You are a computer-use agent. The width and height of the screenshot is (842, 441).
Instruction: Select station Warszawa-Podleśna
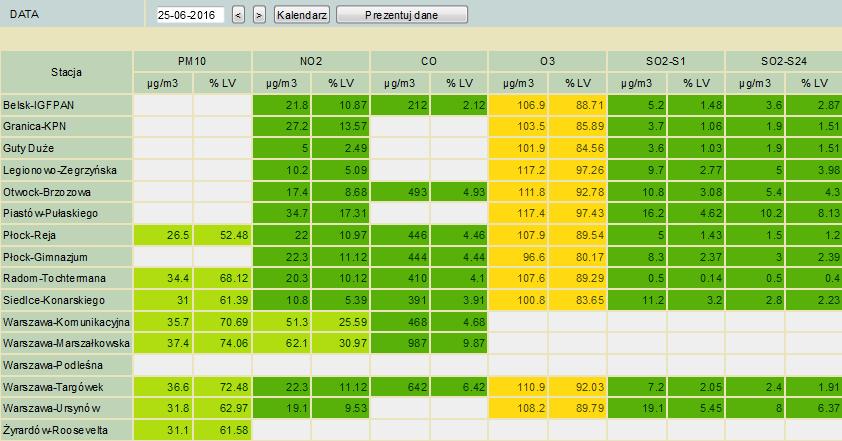click(x=67, y=365)
